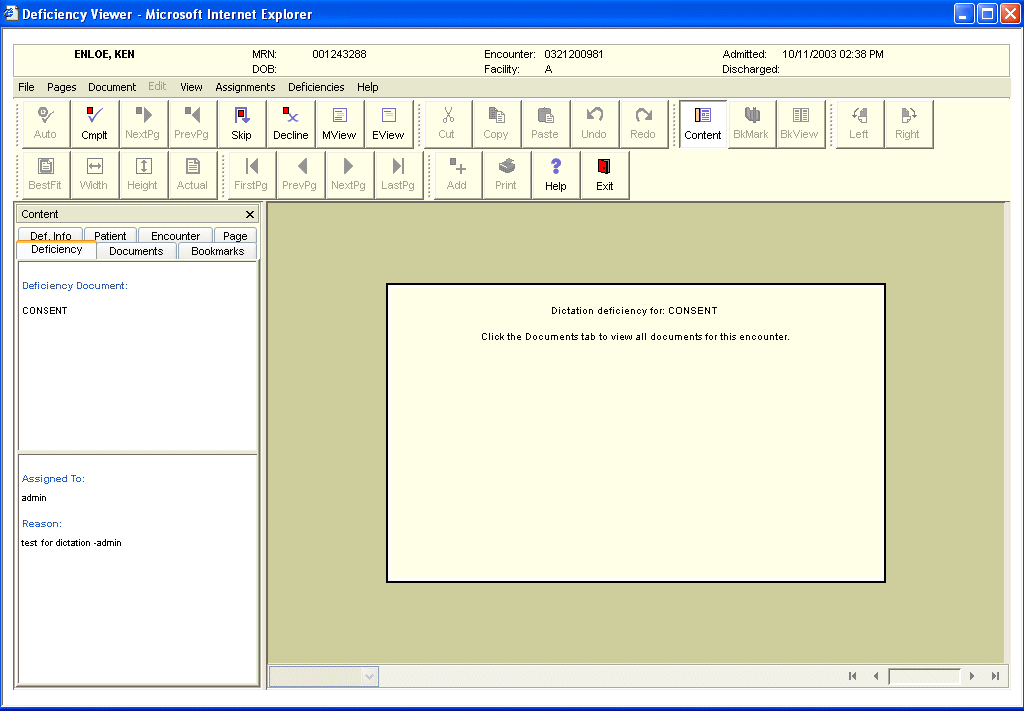Click the Copy toolbar icon
Image resolution: width=1024 pixels, height=711 pixels.
coord(496,124)
